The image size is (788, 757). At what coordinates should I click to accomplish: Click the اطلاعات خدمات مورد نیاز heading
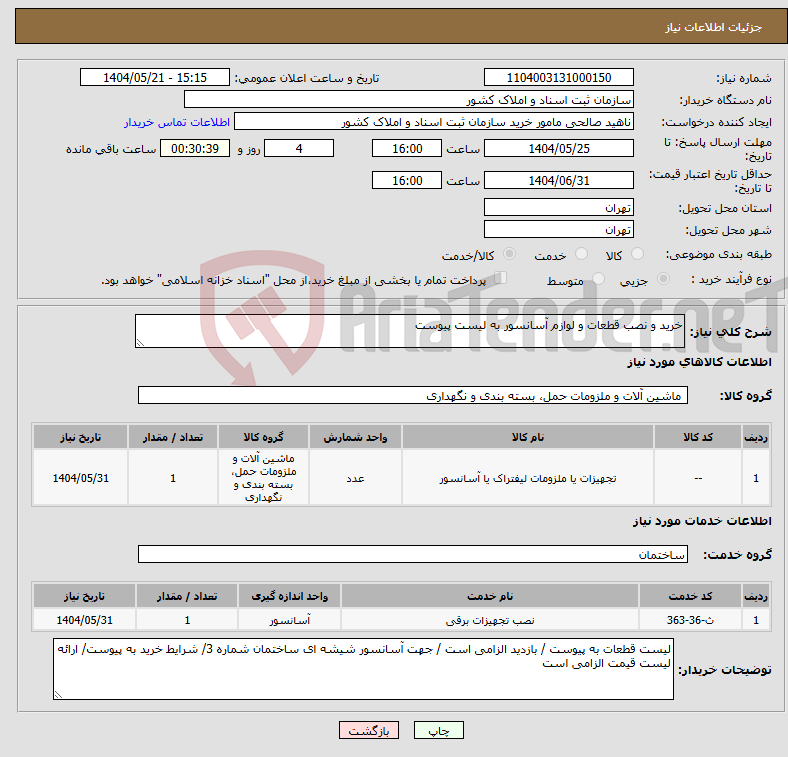point(702,521)
